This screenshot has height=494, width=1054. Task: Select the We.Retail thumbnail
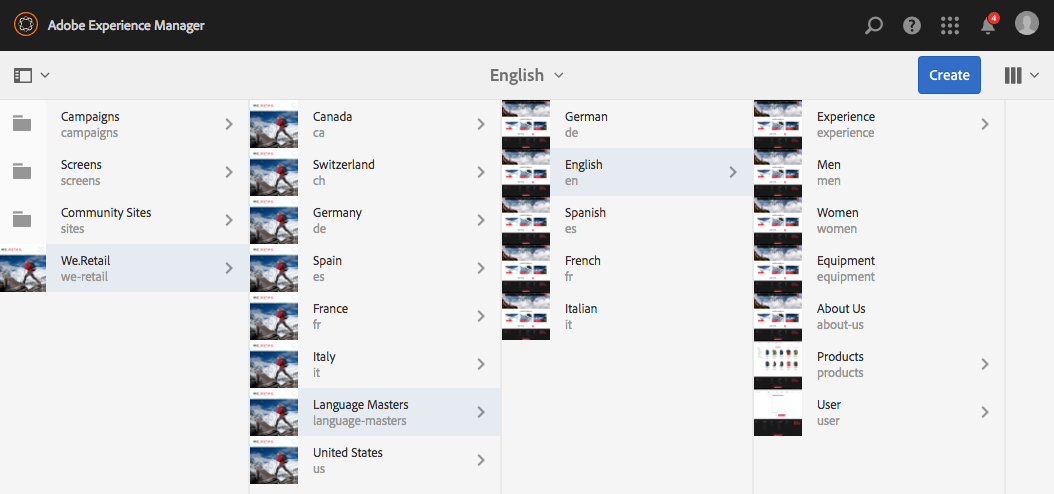(x=23, y=268)
